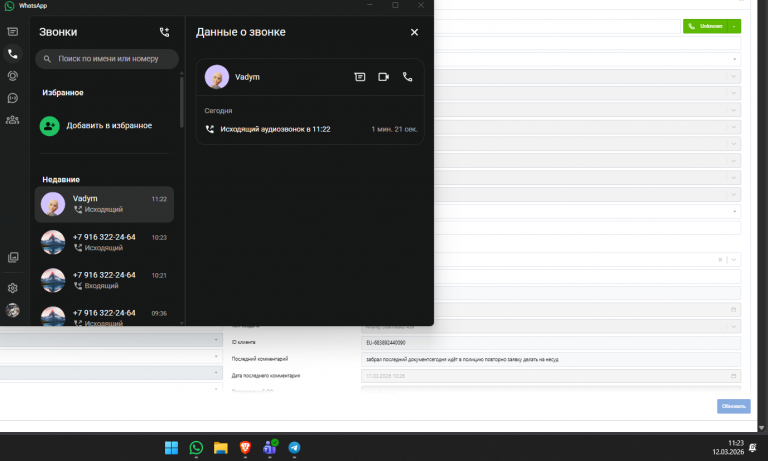Click the Недавние heading
Image resolution: width=768 pixels, height=461 pixels.
(61, 179)
